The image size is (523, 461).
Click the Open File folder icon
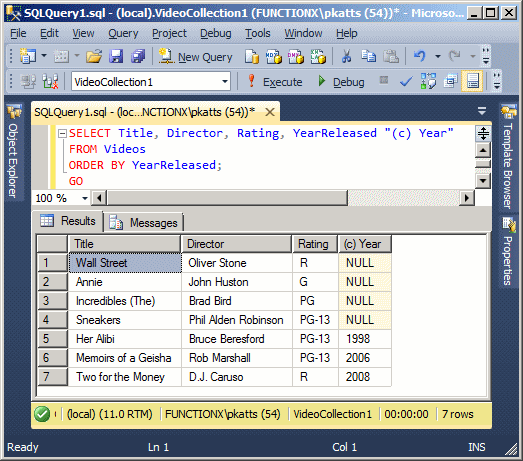94,56
